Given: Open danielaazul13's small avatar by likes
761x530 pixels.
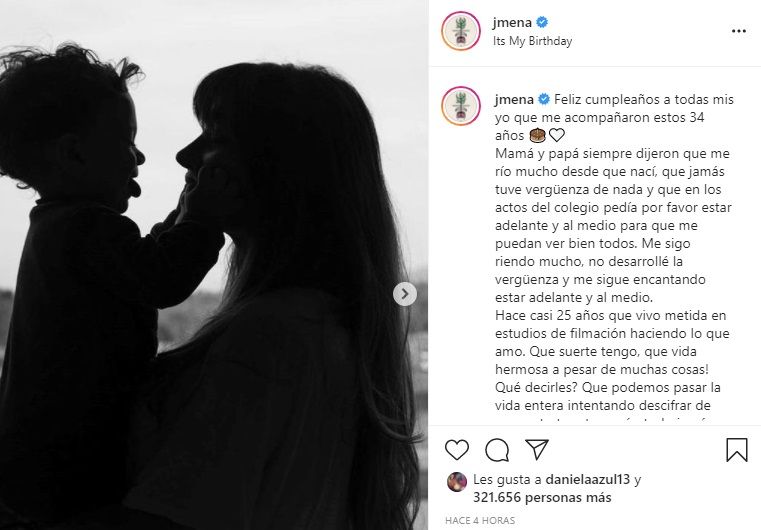Looking at the screenshot, I should (457, 482).
